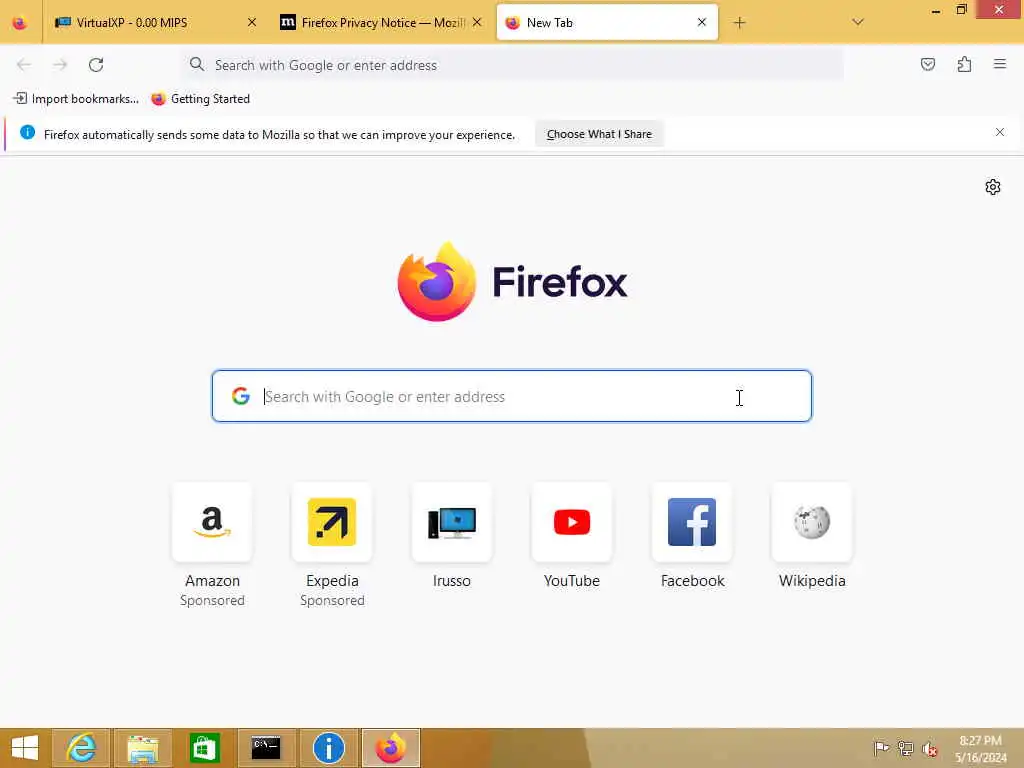
Task: Open Action Center flag tray icon
Action: [881, 748]
